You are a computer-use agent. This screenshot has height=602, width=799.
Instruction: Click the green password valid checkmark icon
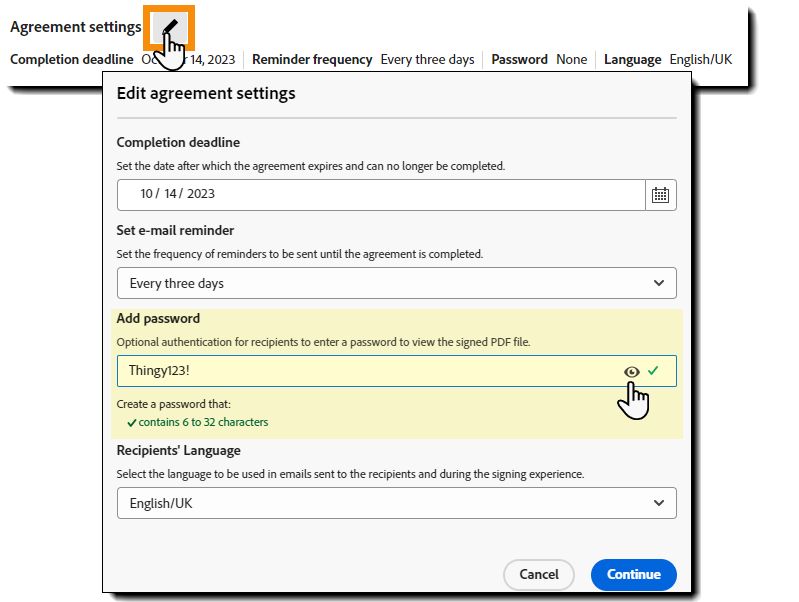tap(653, 371)
